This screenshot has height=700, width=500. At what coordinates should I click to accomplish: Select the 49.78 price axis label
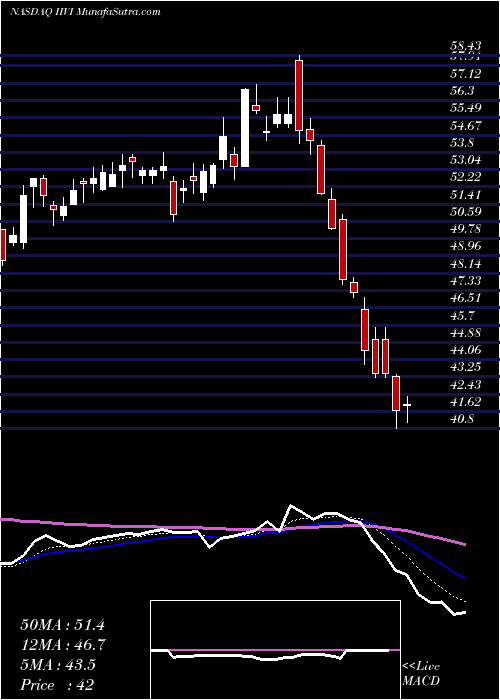(x=465, y=229)
